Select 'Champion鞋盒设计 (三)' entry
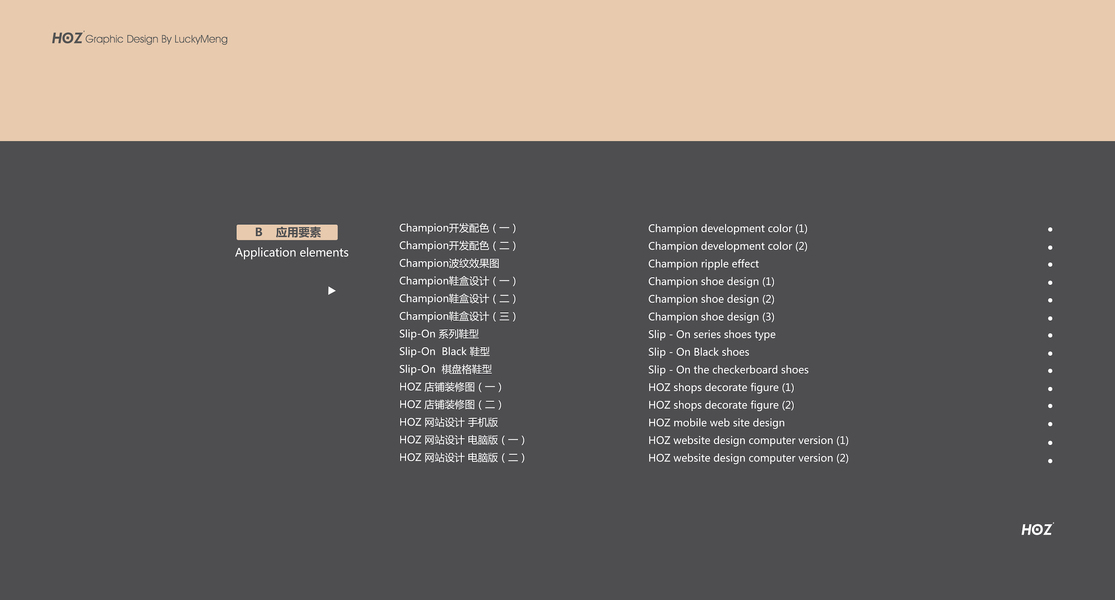1115x600 pixels. (457, 317)
